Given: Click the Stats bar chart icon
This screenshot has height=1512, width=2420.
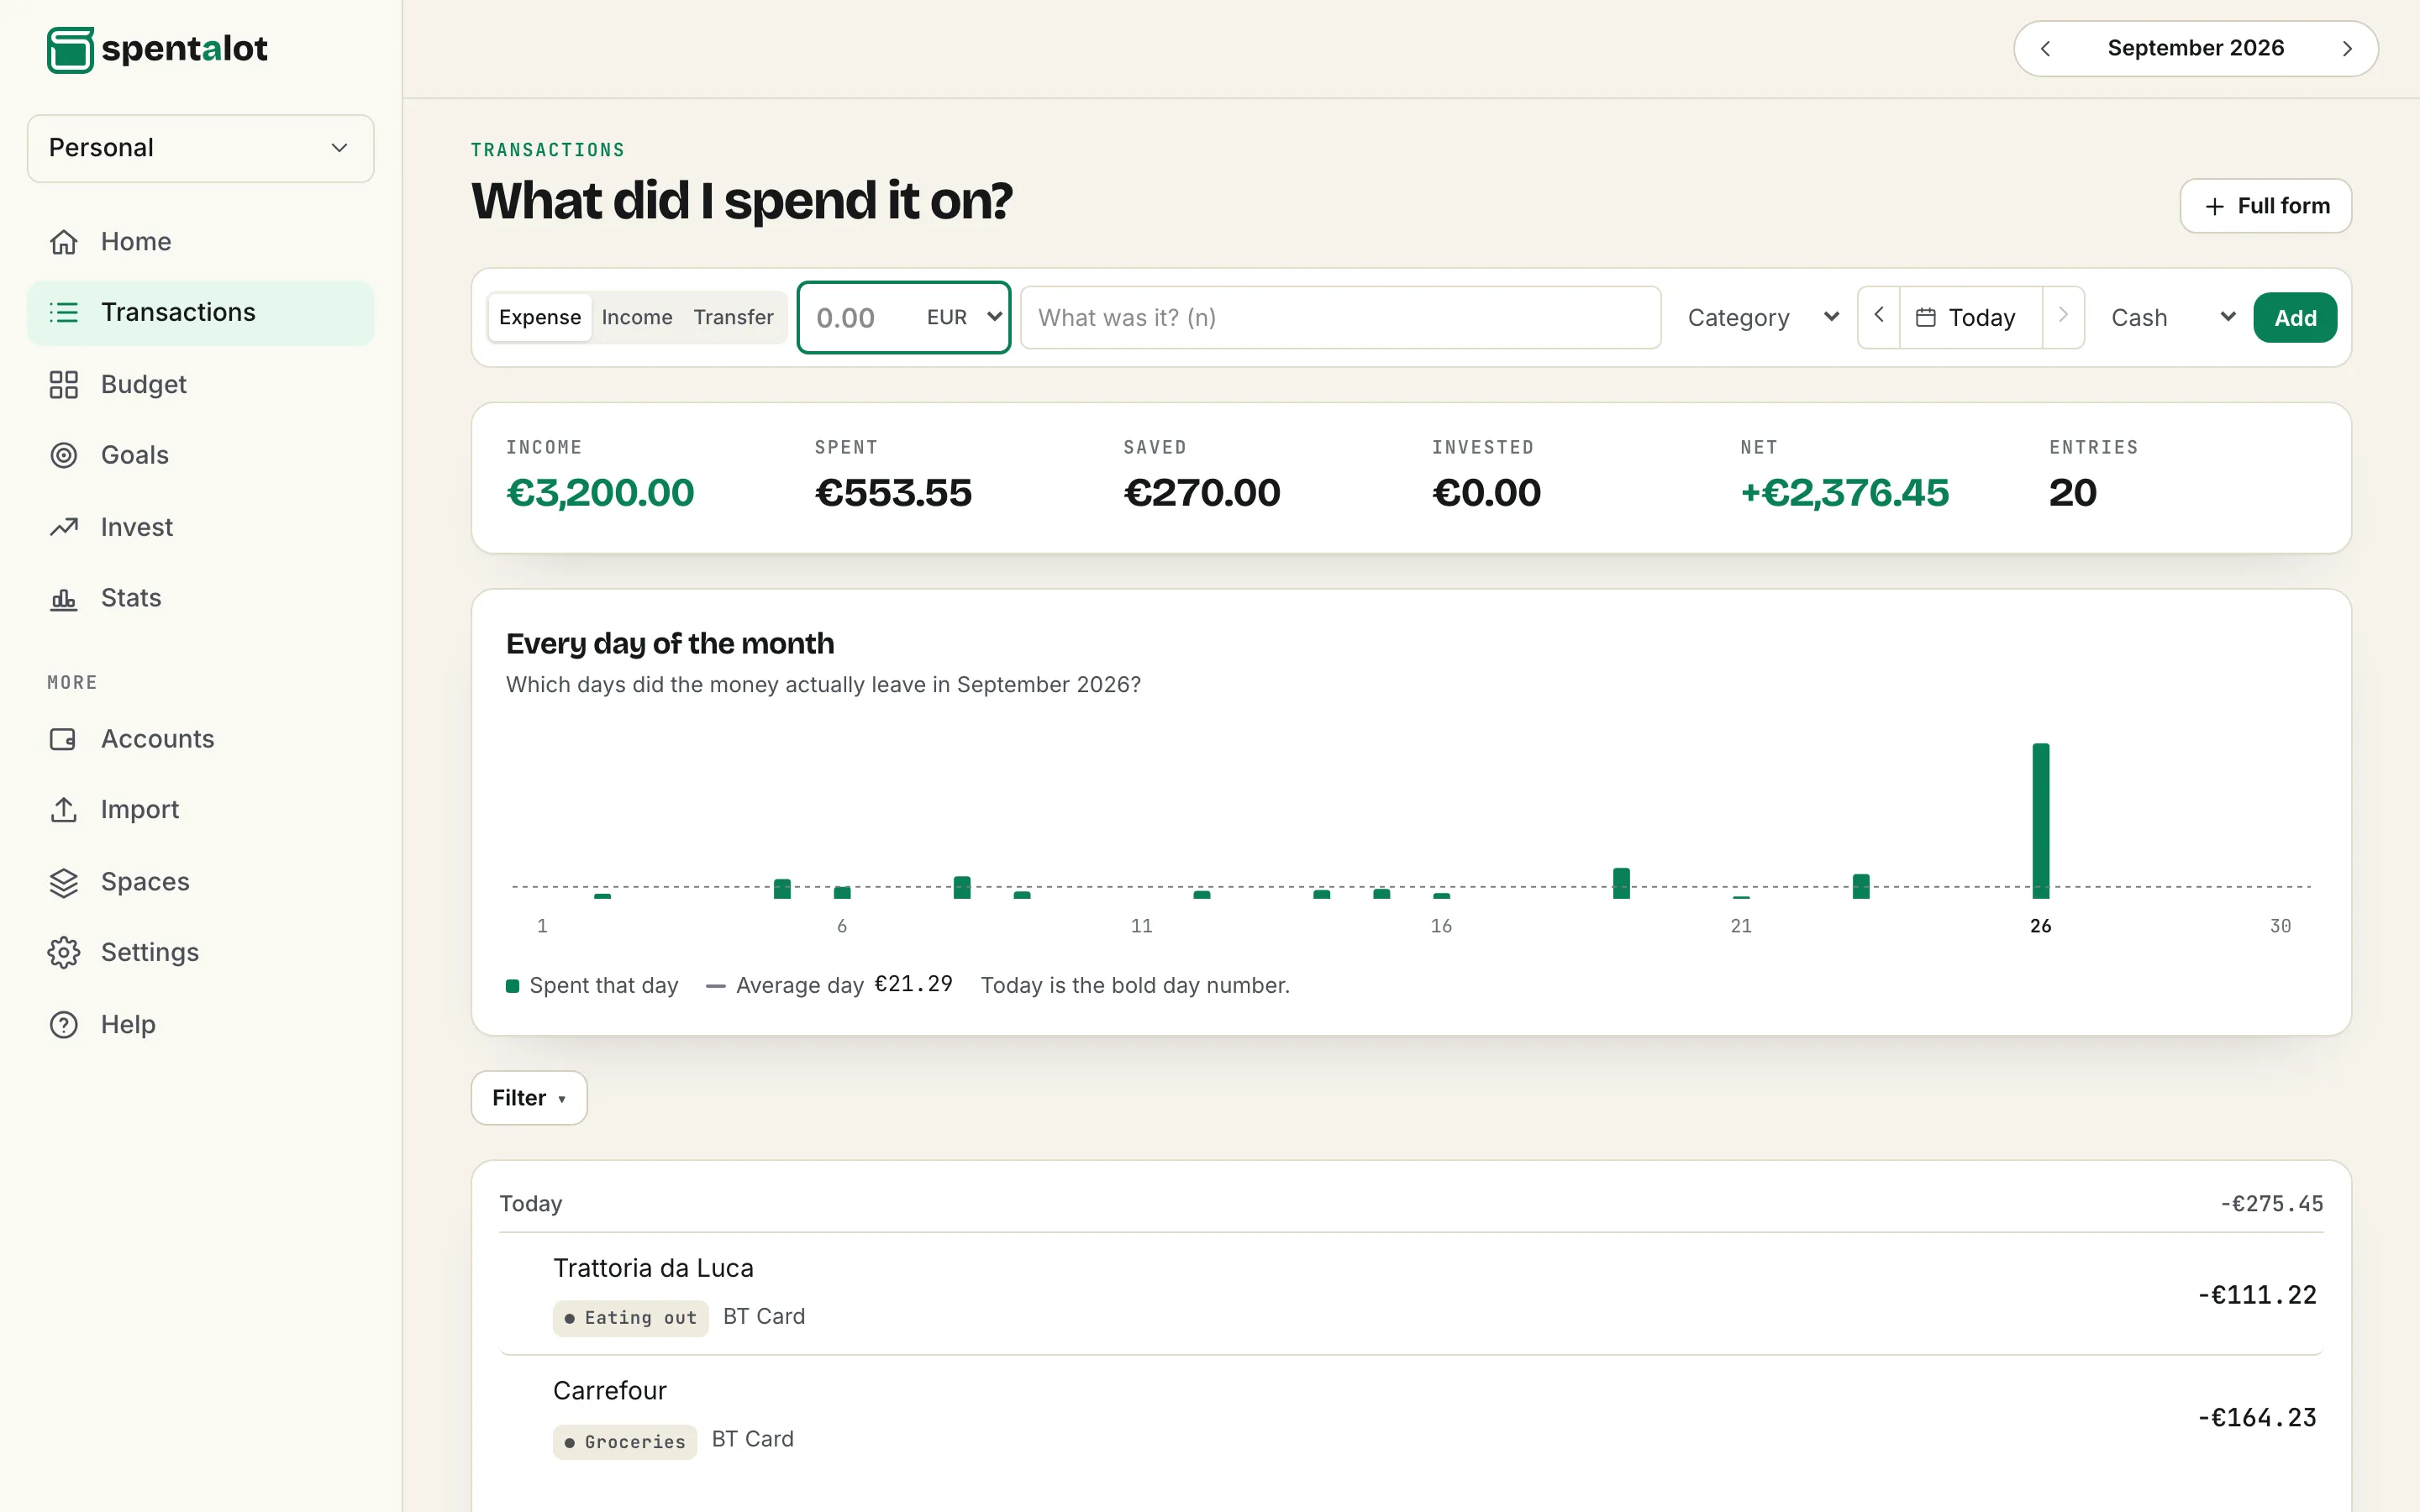Looking at the screenshot, I should (x=64, y=598).
